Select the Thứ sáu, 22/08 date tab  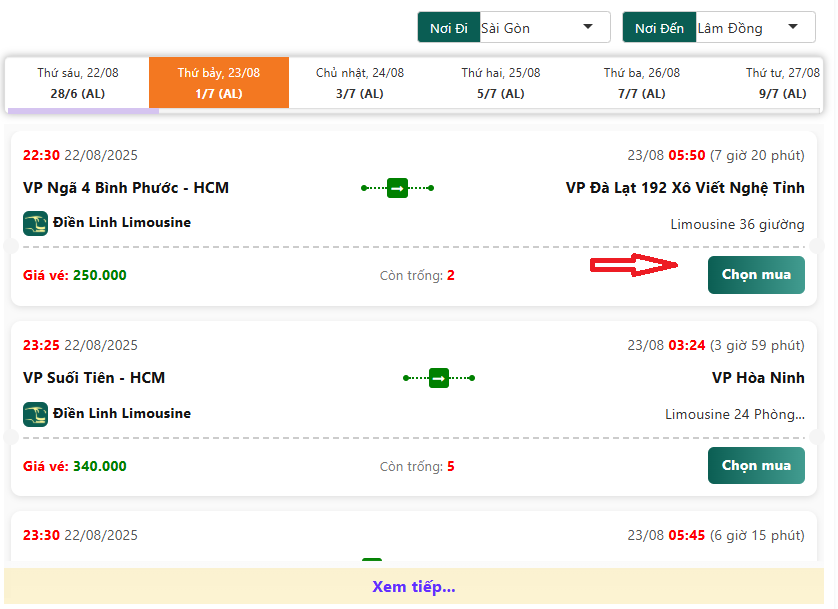(77, 83)
